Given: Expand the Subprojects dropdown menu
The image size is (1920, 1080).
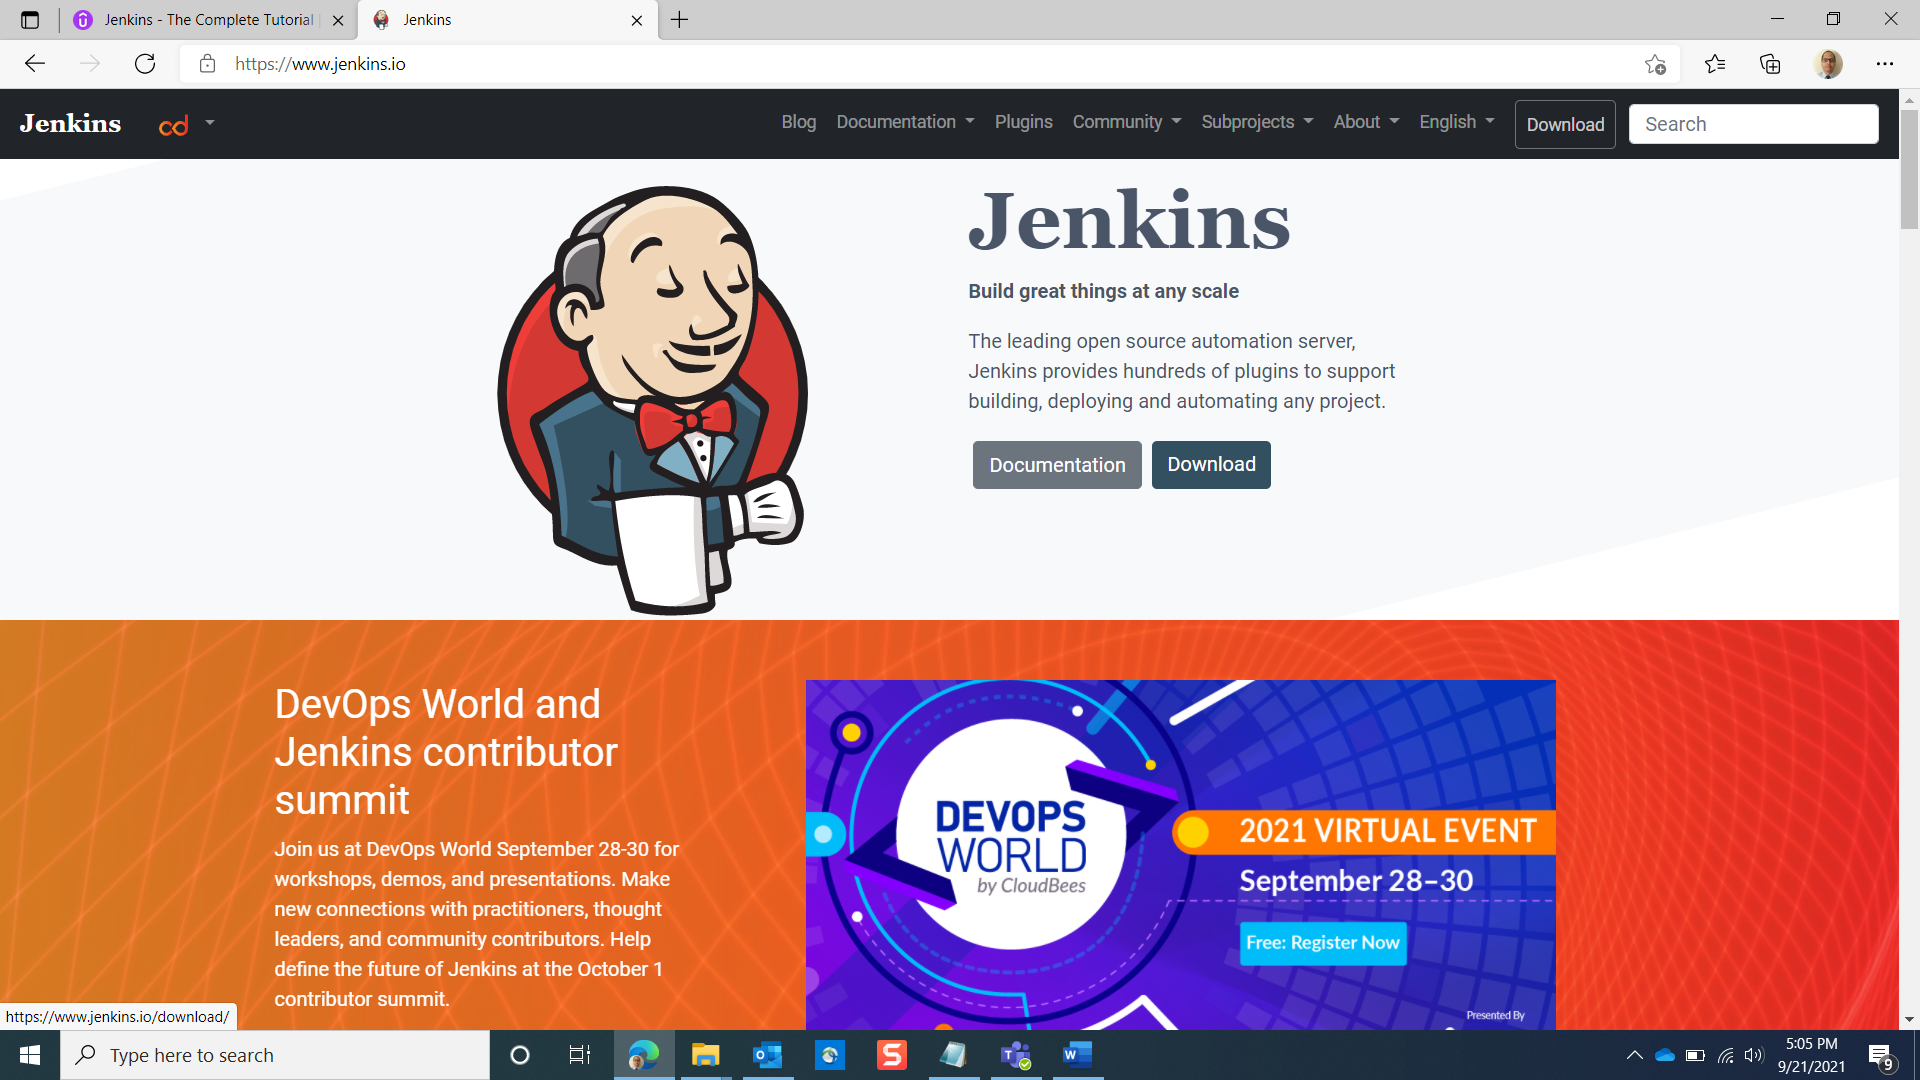Looking at the screenshot, I should pos(1256,122).
